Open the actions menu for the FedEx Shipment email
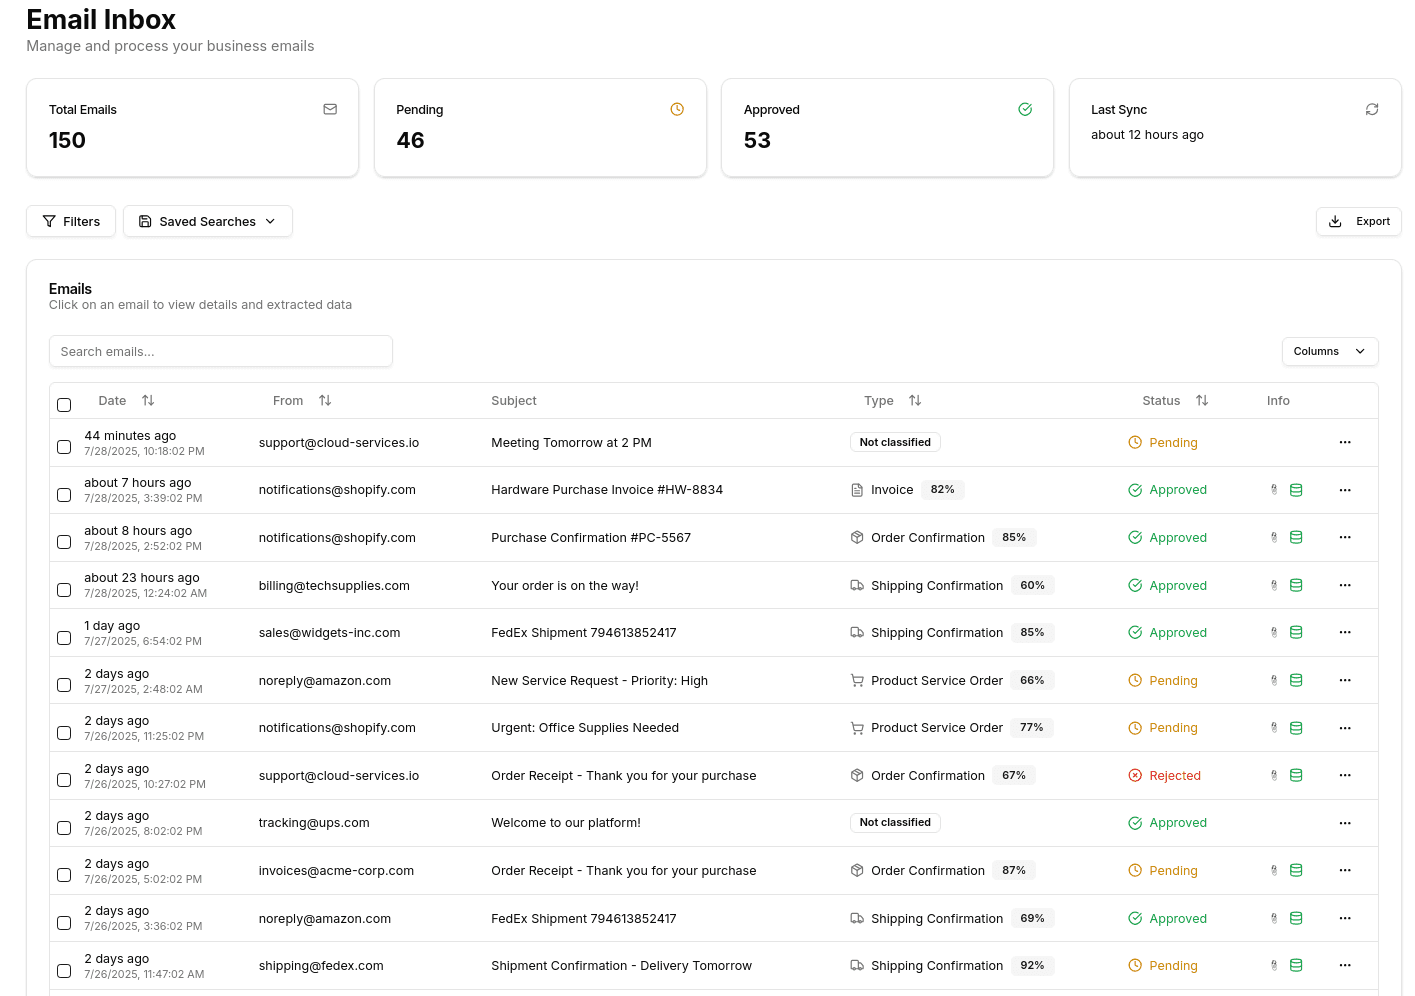Image resolution: width=1415 pixels, height=996 pixels. (1345, 632)
